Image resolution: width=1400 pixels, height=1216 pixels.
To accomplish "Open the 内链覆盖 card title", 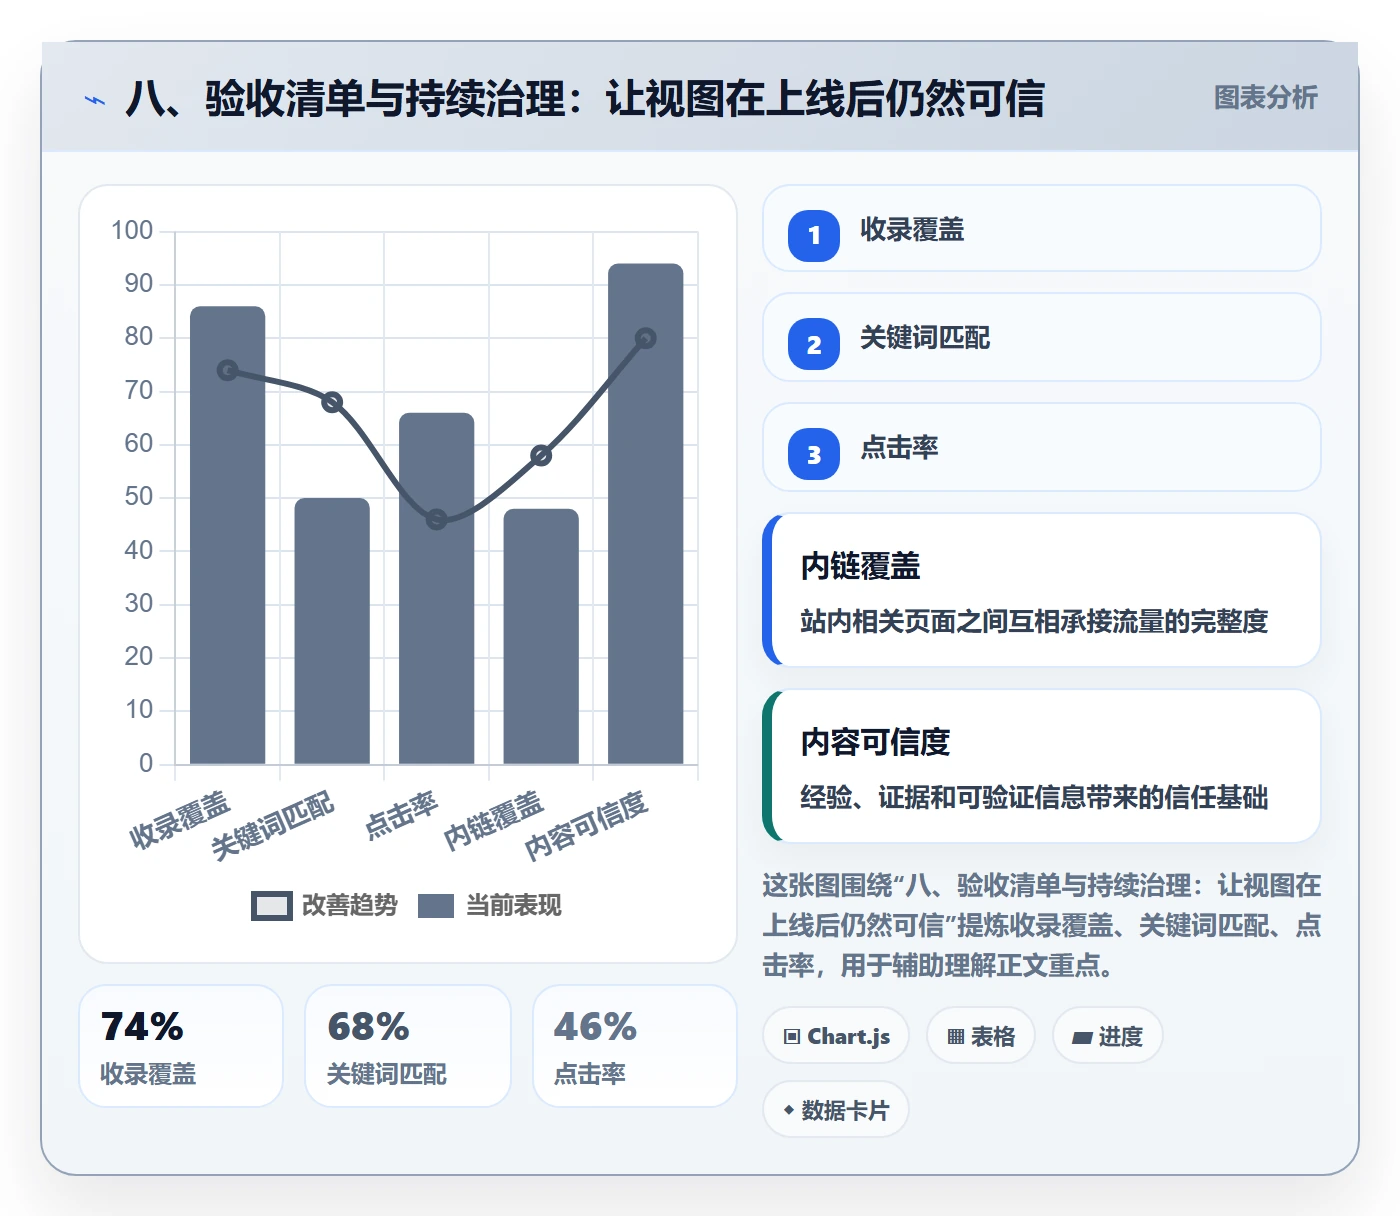I will (860, 566).
